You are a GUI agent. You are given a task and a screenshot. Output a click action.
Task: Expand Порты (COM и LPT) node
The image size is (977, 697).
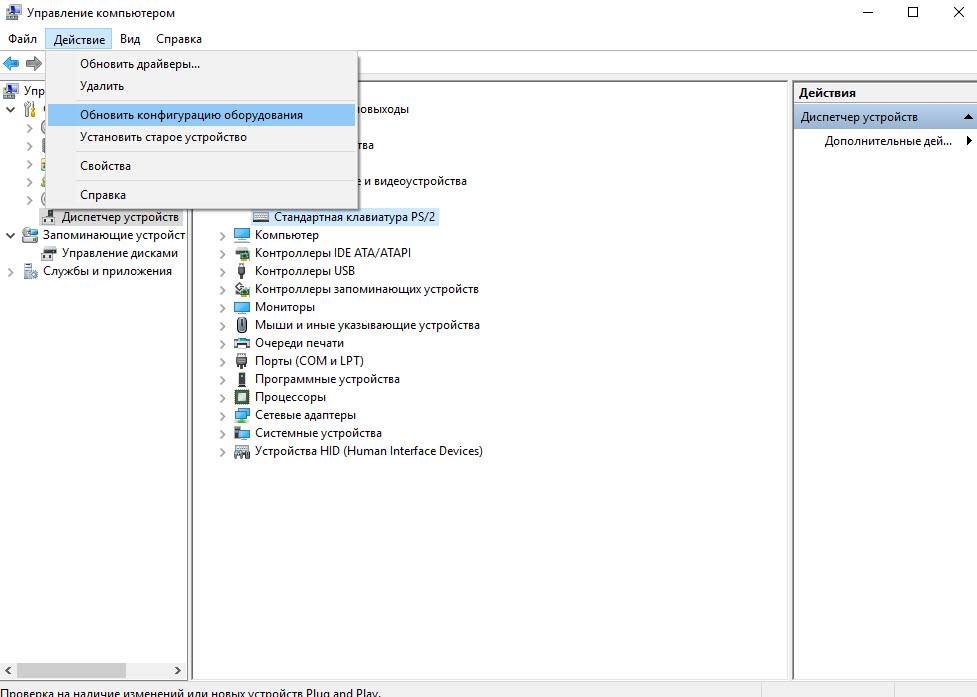pyautogui.click(x=223, y=361)
